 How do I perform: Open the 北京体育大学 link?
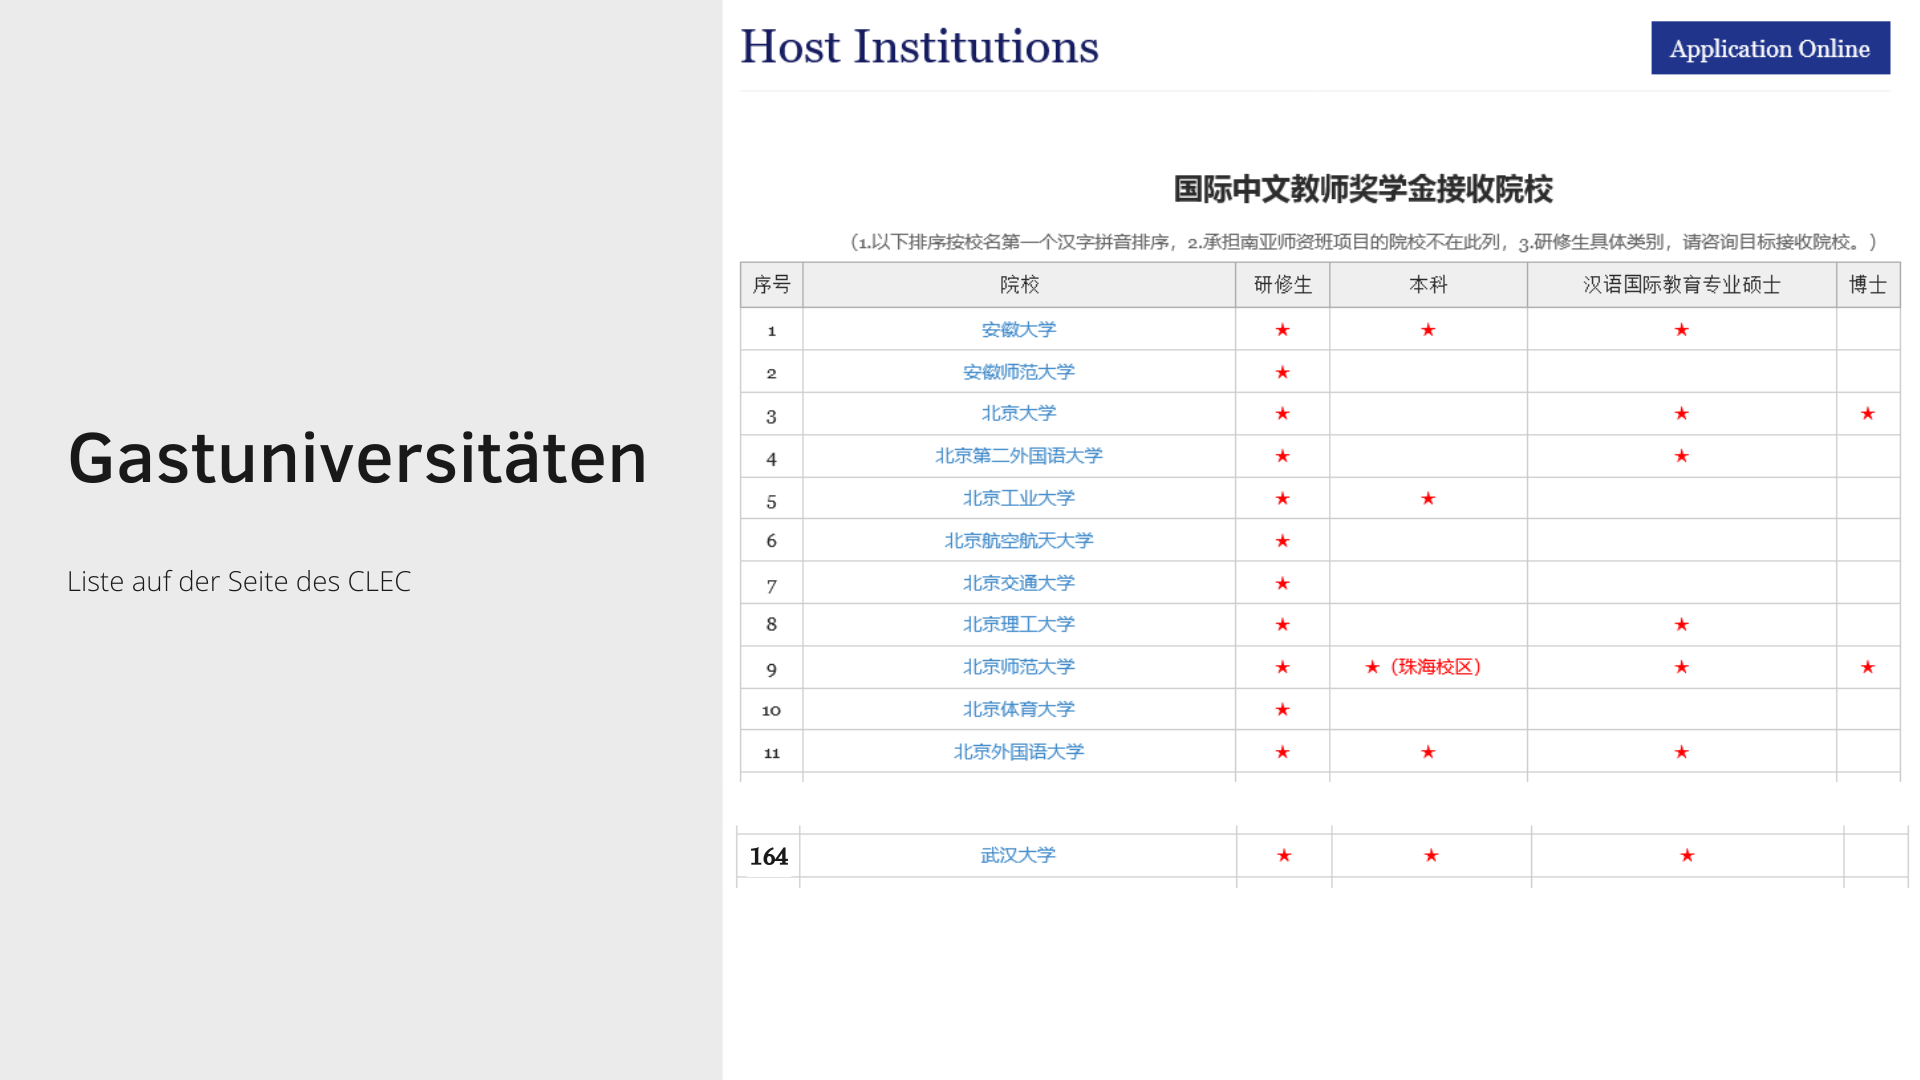tap(1018, 709)
